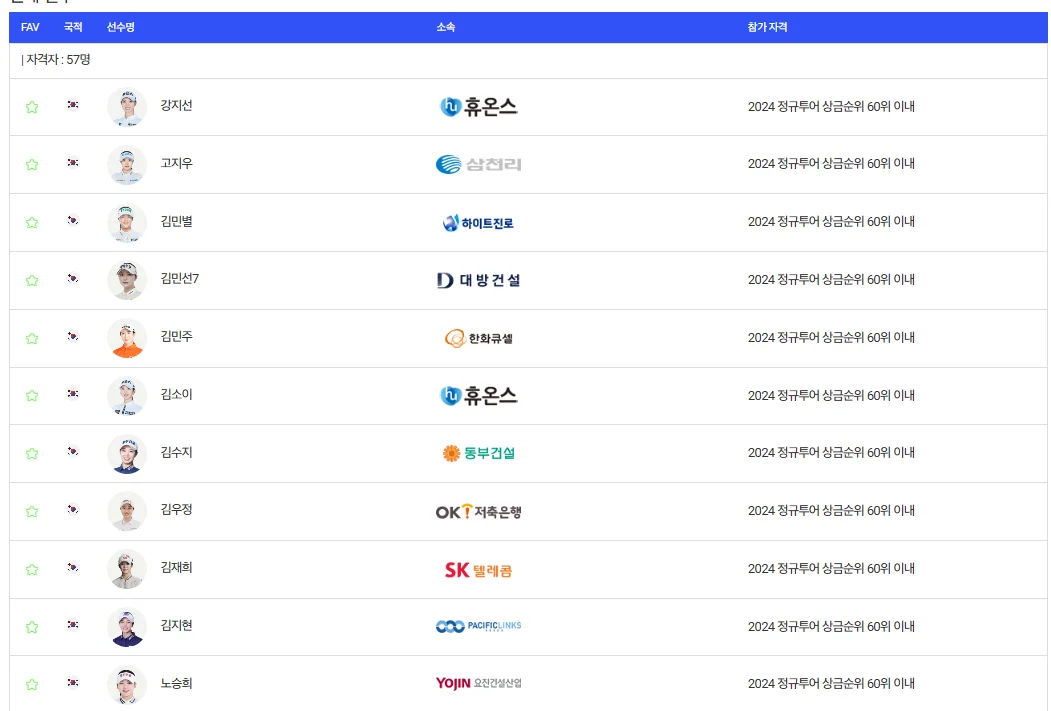The image size is (1051, 711).
Task: Toggle the favorite star for 강지선
Action: [x=31, y=107]
